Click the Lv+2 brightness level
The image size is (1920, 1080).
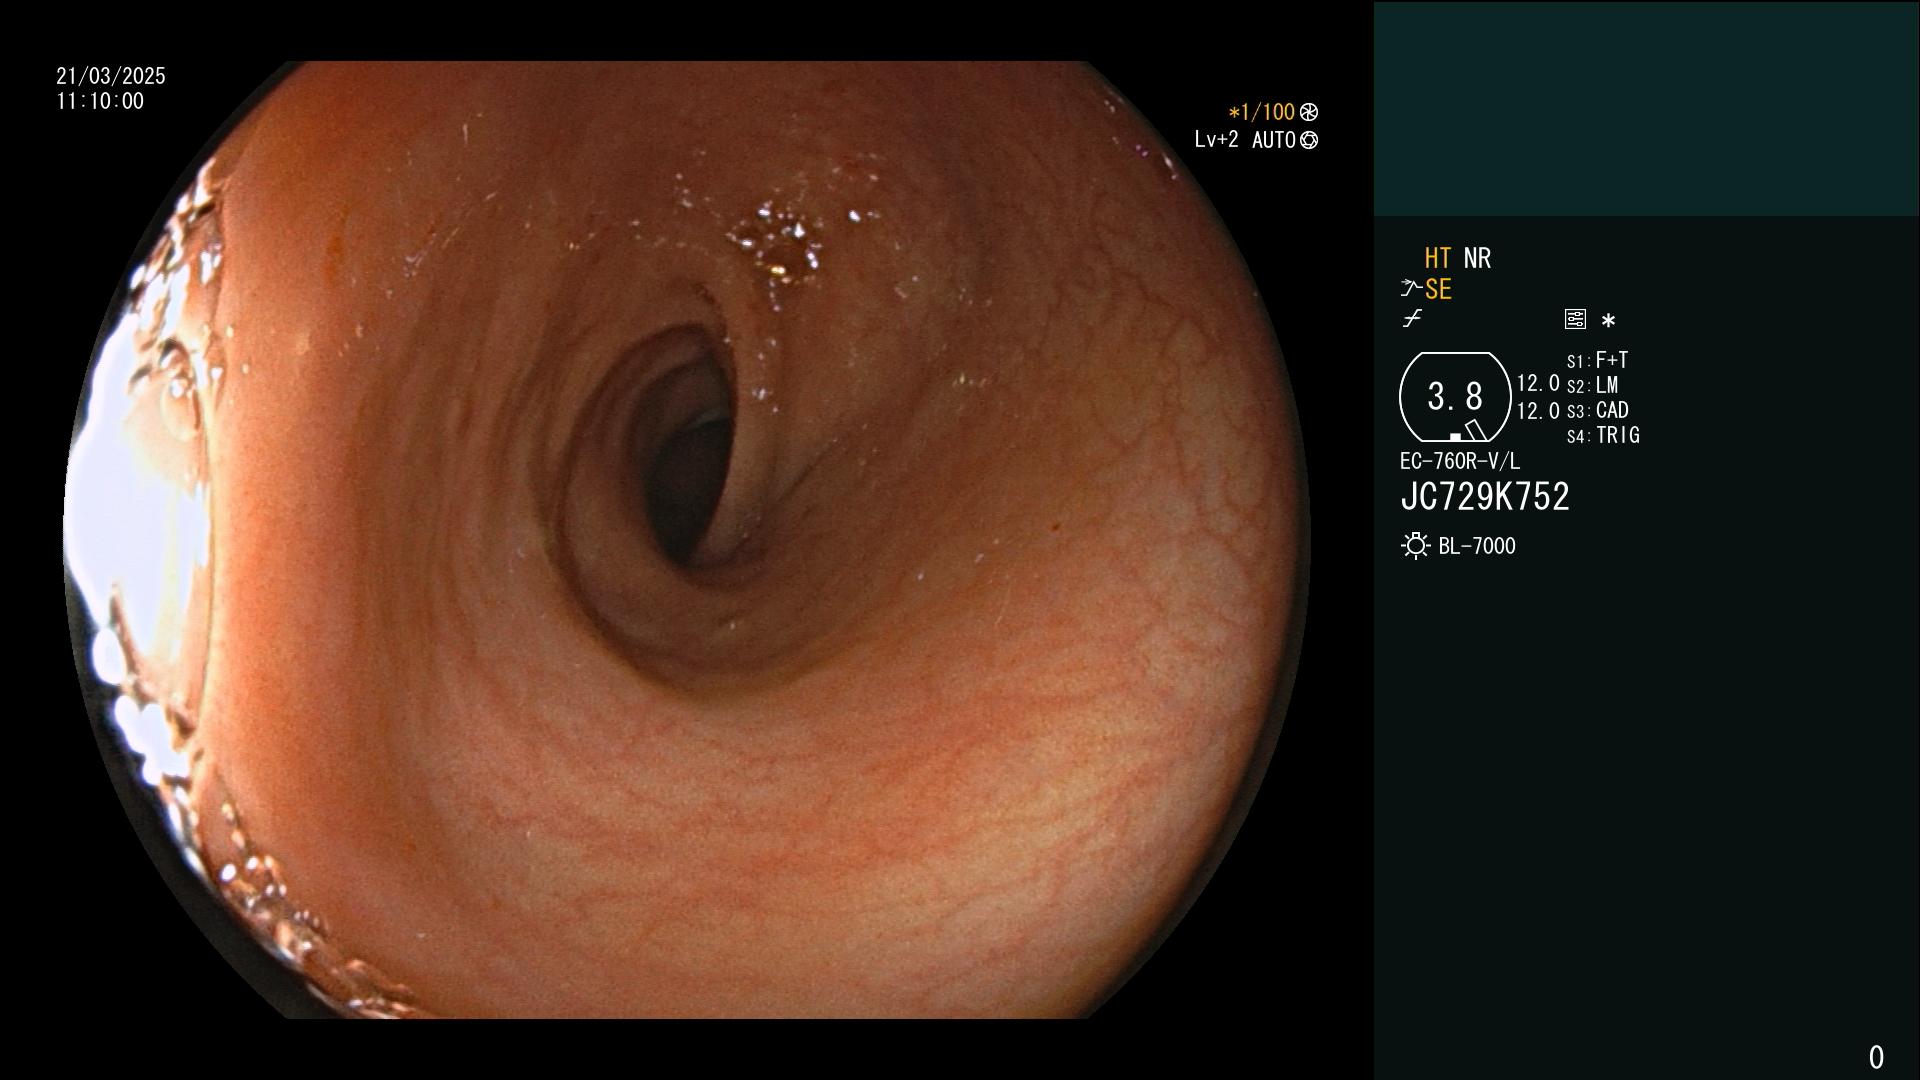point(1216,140)
